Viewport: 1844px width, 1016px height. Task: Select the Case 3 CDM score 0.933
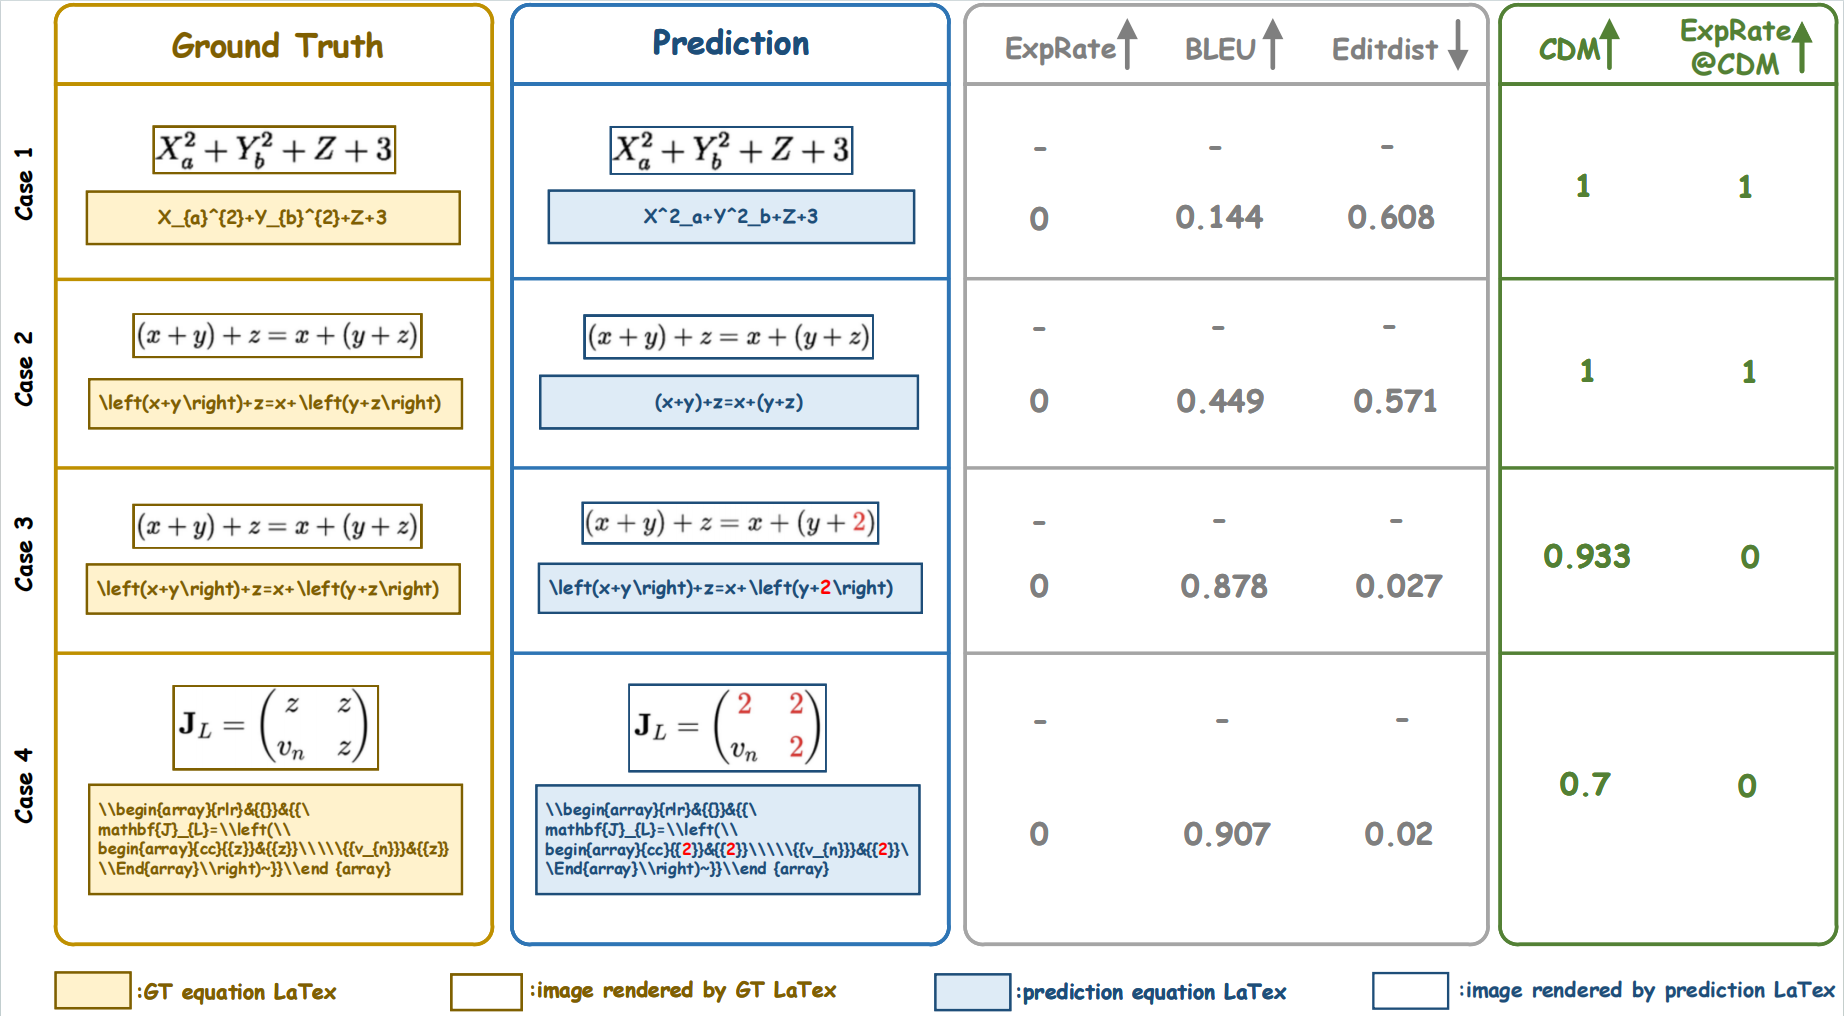[x=1587, y=556]
